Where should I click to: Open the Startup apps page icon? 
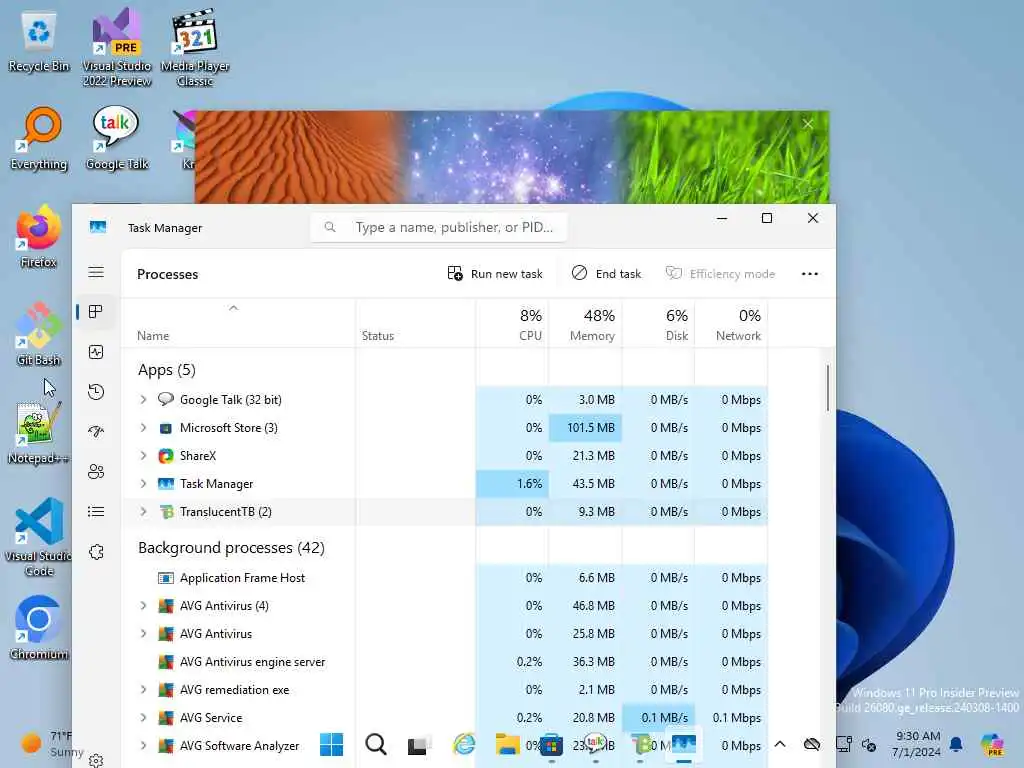coord(96,432)
